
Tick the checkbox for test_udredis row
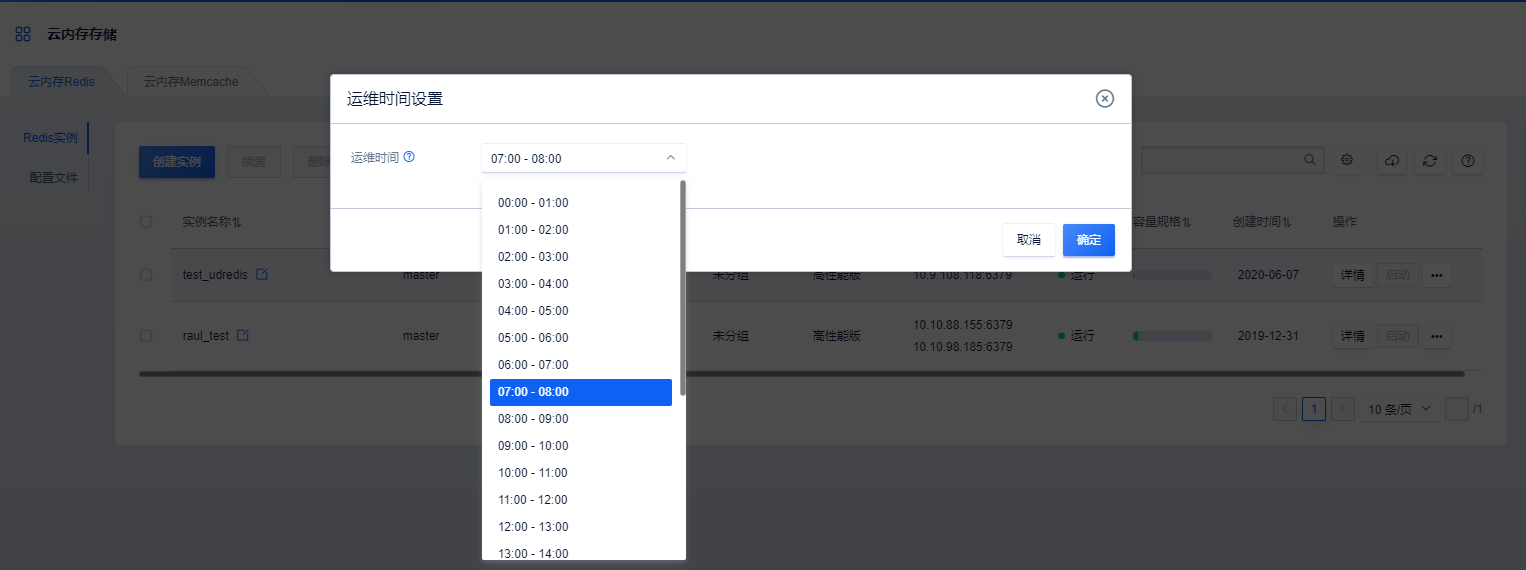[146, 274]
